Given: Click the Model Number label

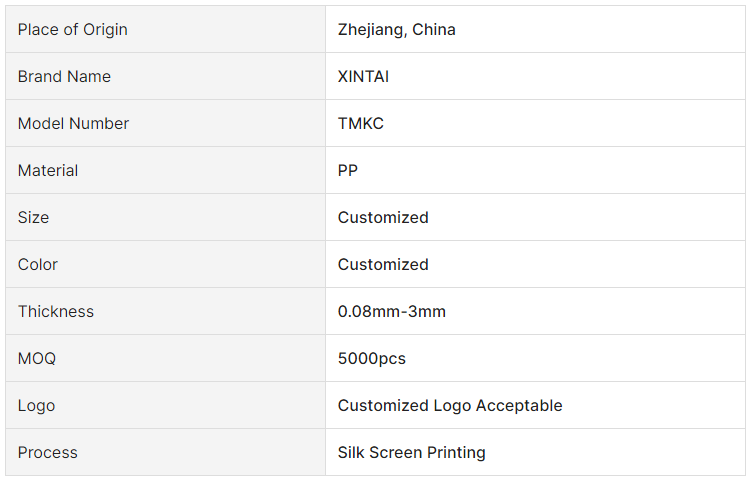Looking at the screenshot, I should (73, 123).
